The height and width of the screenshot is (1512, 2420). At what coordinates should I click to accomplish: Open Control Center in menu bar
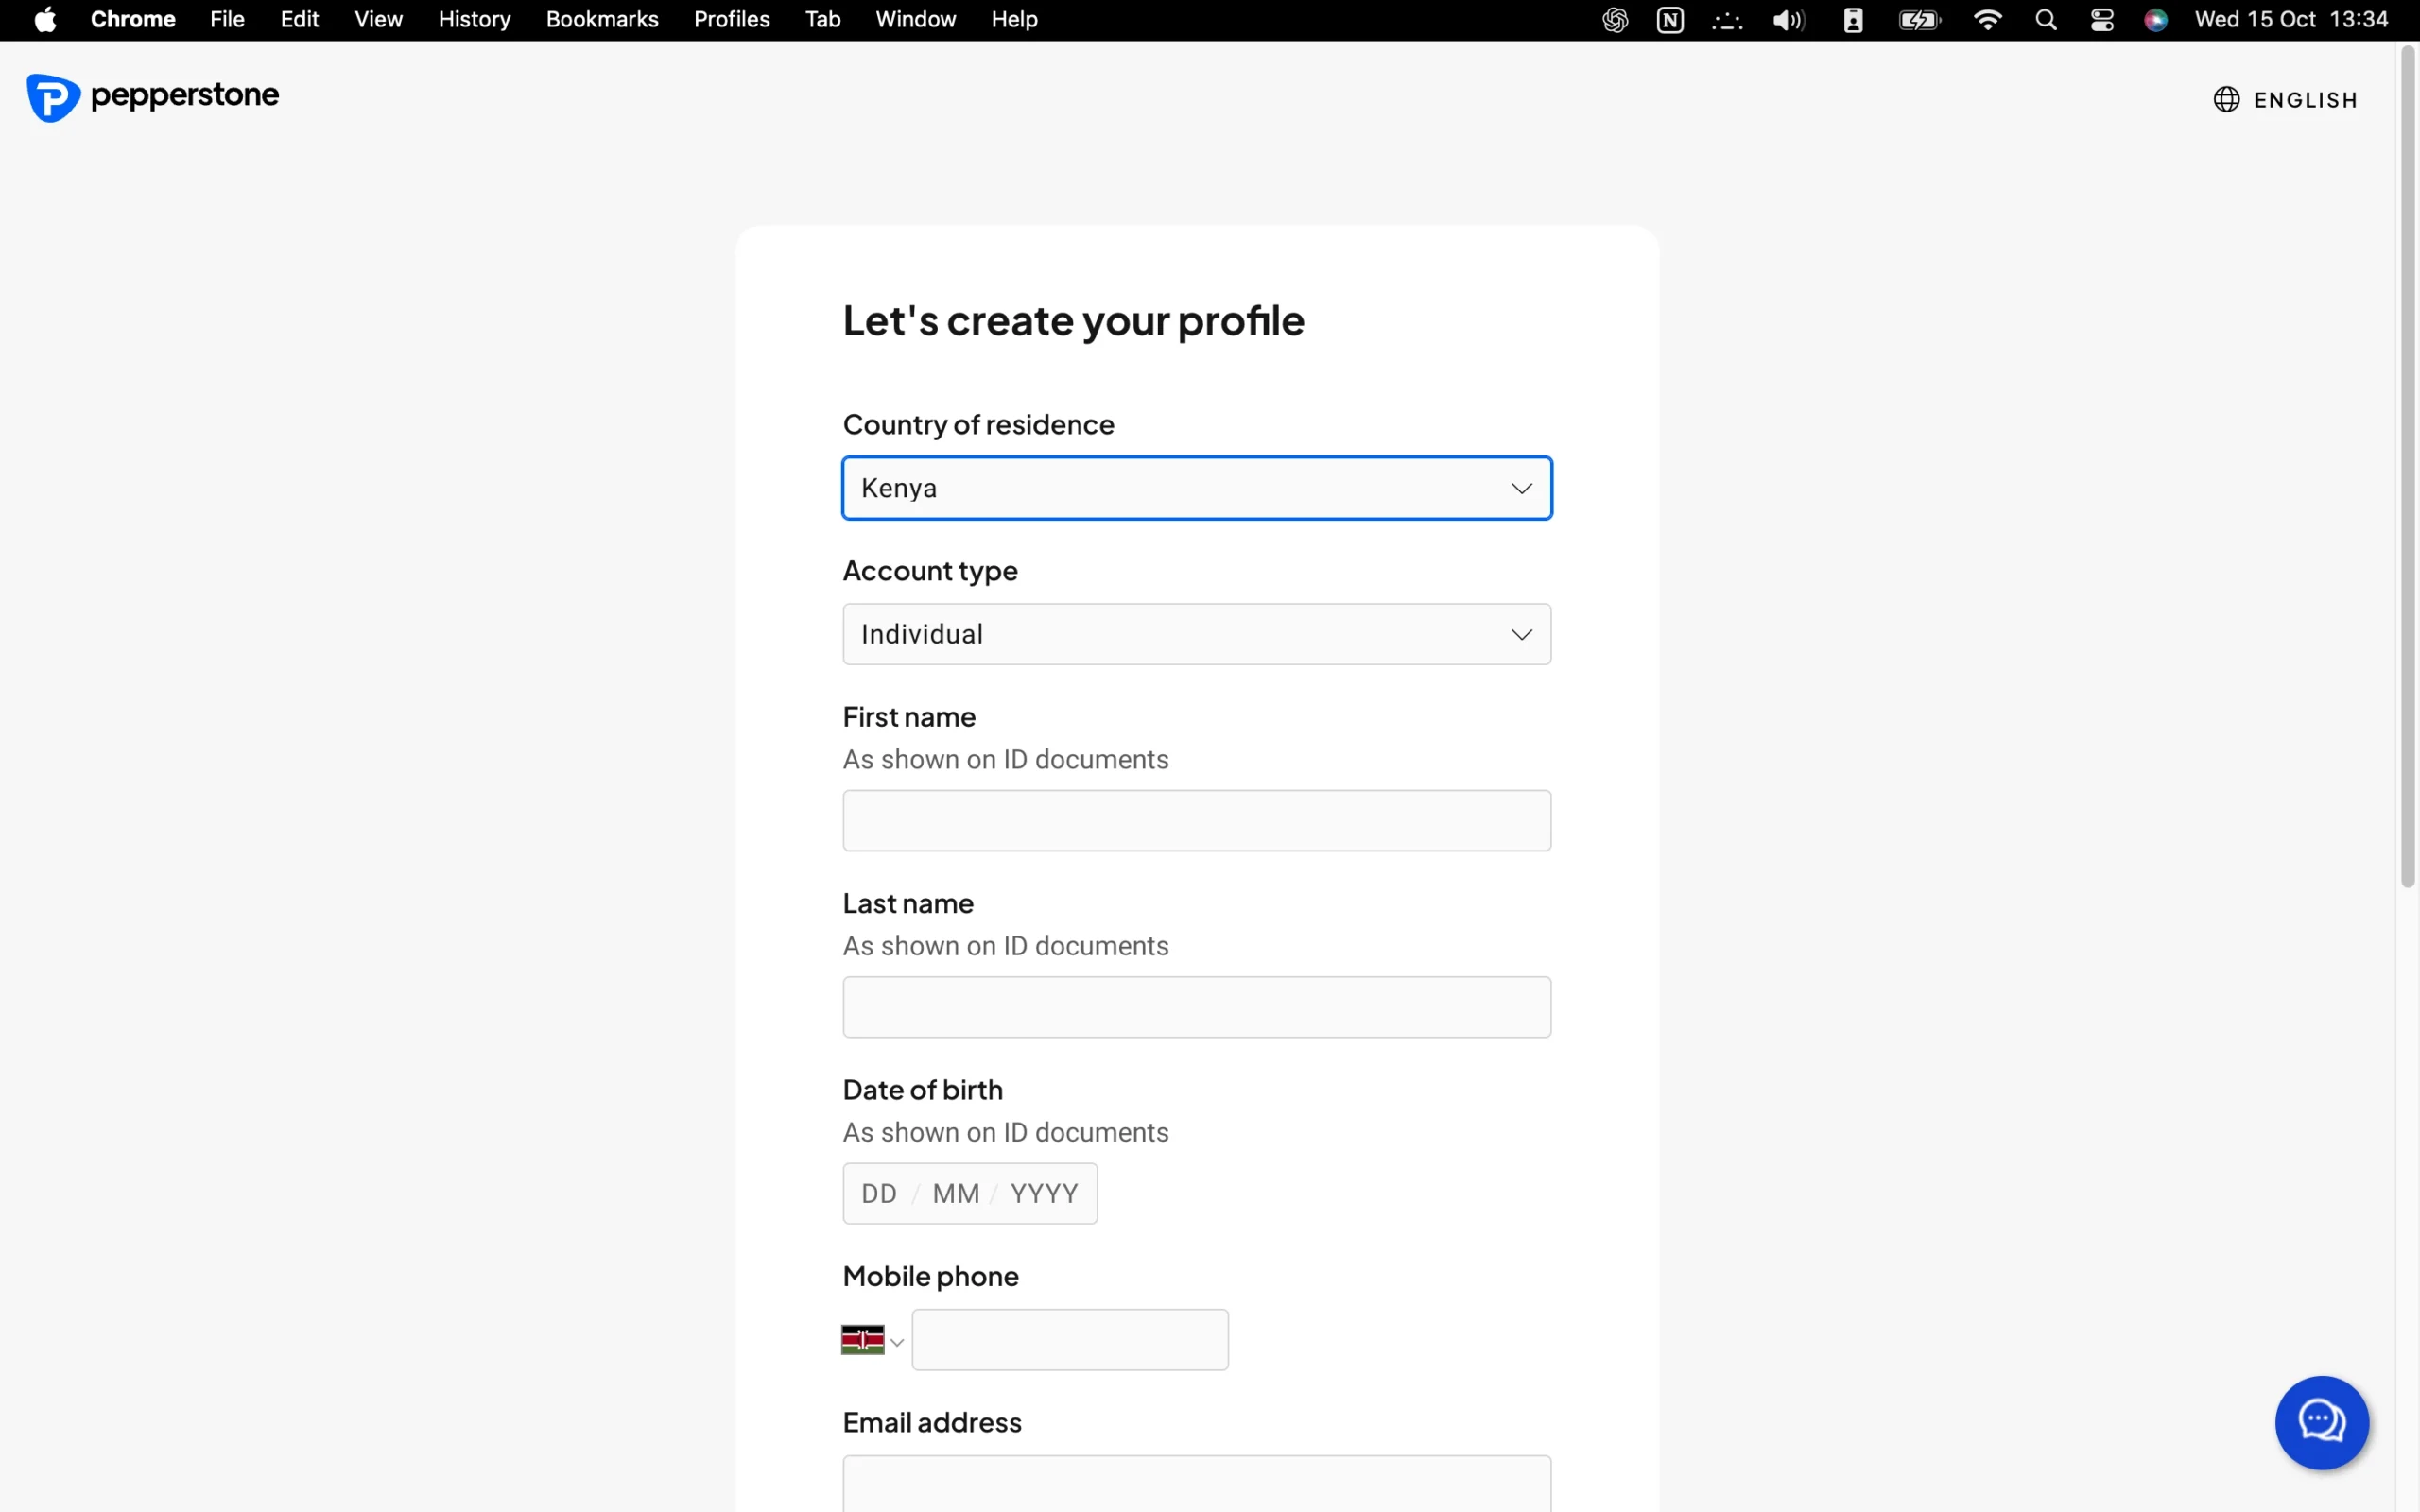pos(2102,20)
